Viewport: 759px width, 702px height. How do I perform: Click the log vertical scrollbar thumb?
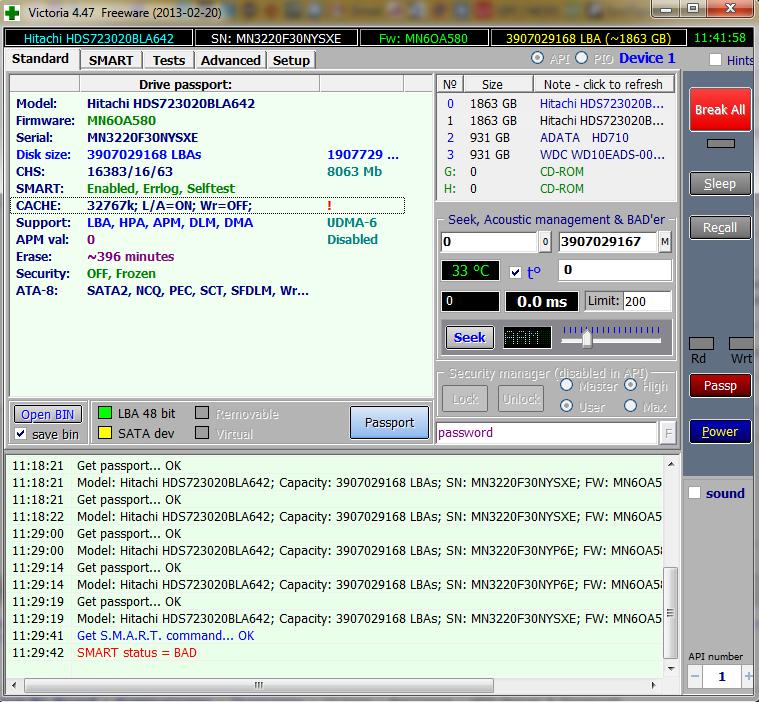(x=670, y=613)
